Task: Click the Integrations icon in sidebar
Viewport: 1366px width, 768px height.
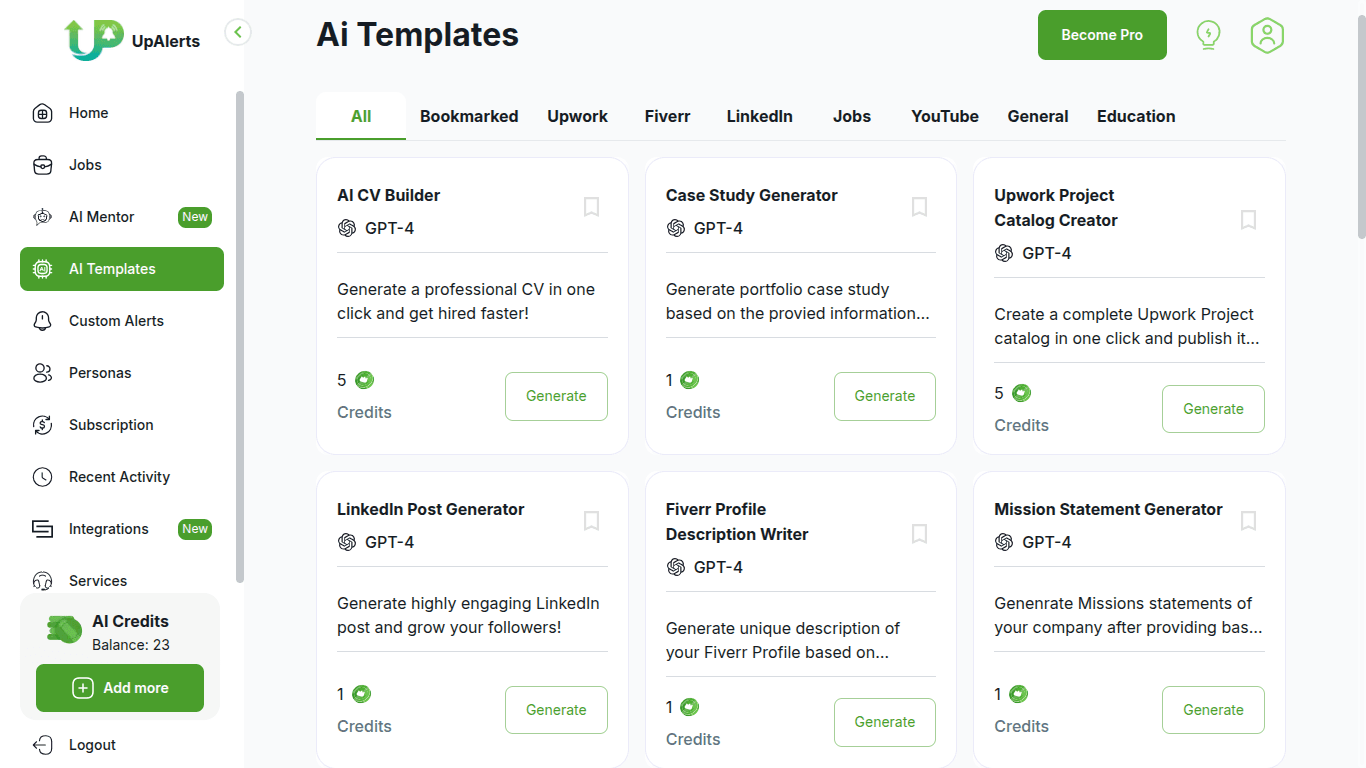Action: pos(42,529)
